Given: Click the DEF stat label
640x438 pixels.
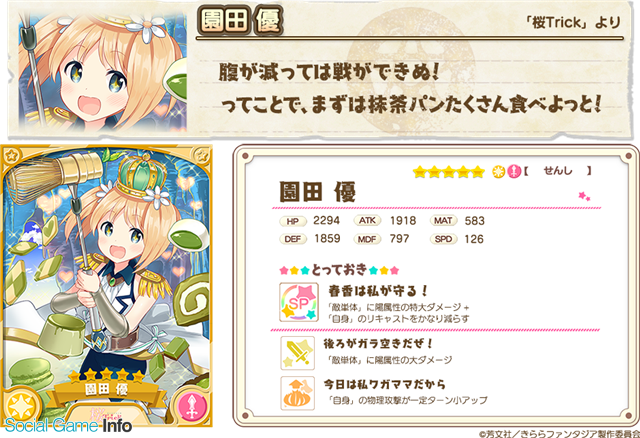Looking at the screenshot, I should tap(293, 239).
